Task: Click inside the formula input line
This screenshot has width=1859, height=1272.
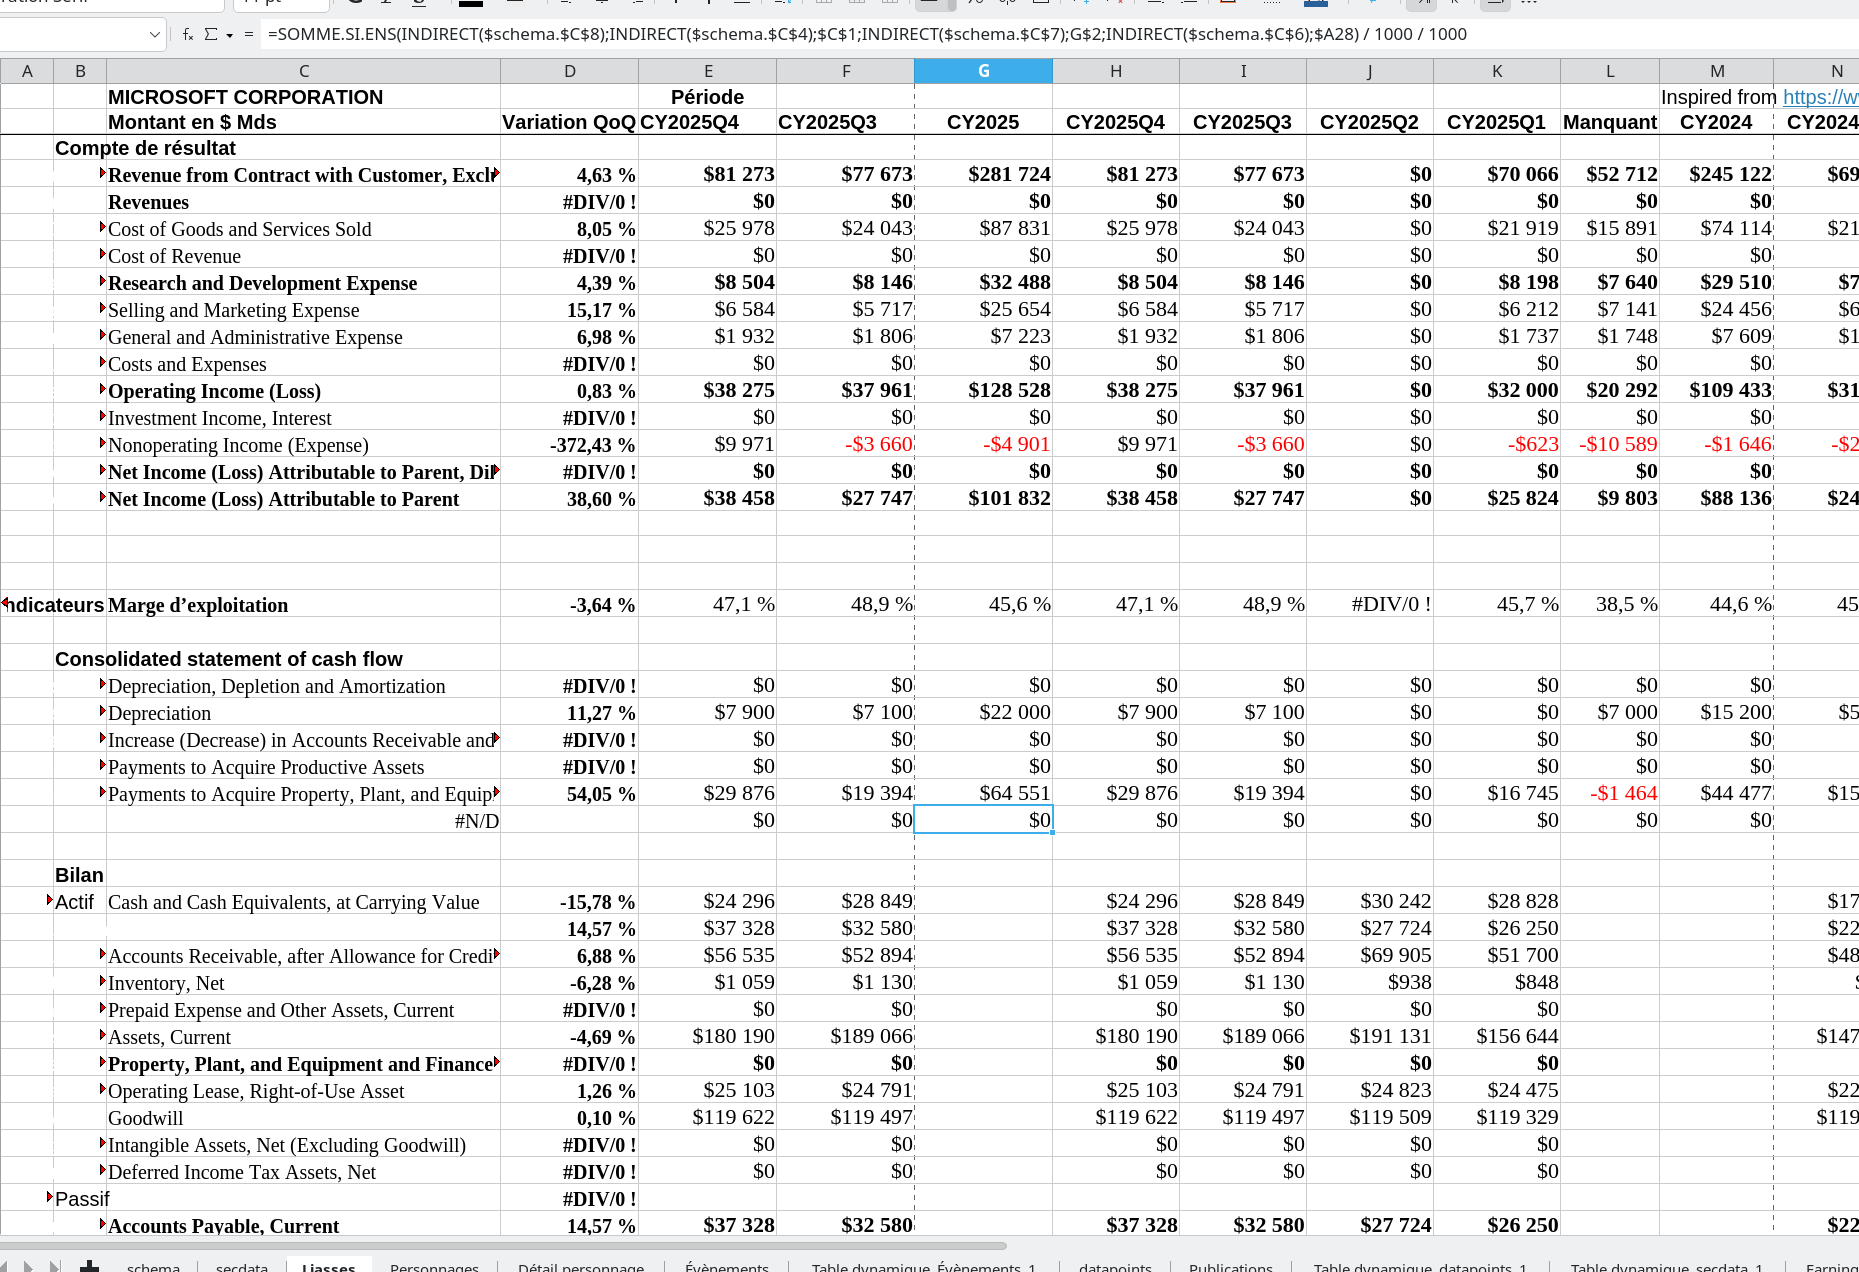Action: pyautogui.click(x=1058, y=34)
